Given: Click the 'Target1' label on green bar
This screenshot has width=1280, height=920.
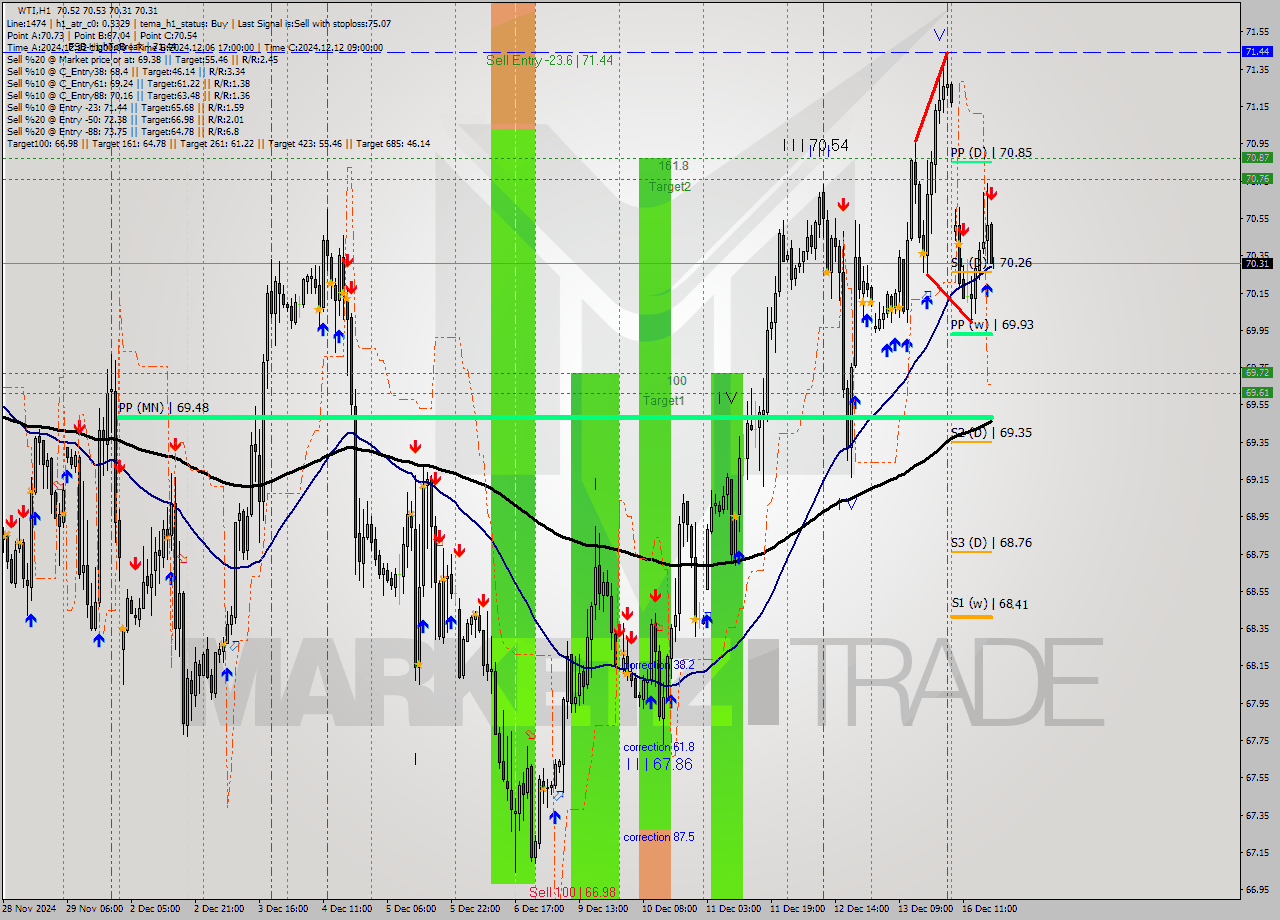Looking at the screenshot, I should tap(663, 400).
